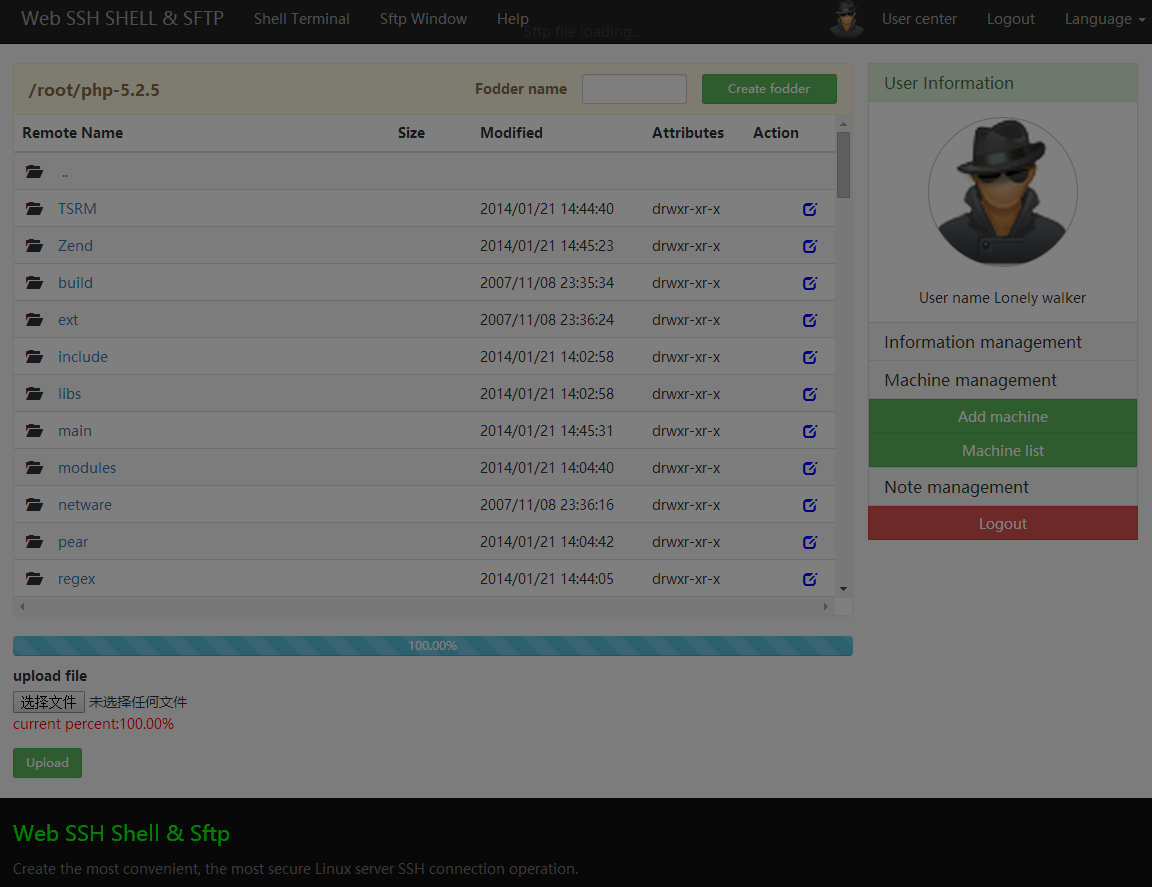Click folder icon next to TSRM
Screen dimensions: 1152x887
click(x=35, y=209)
